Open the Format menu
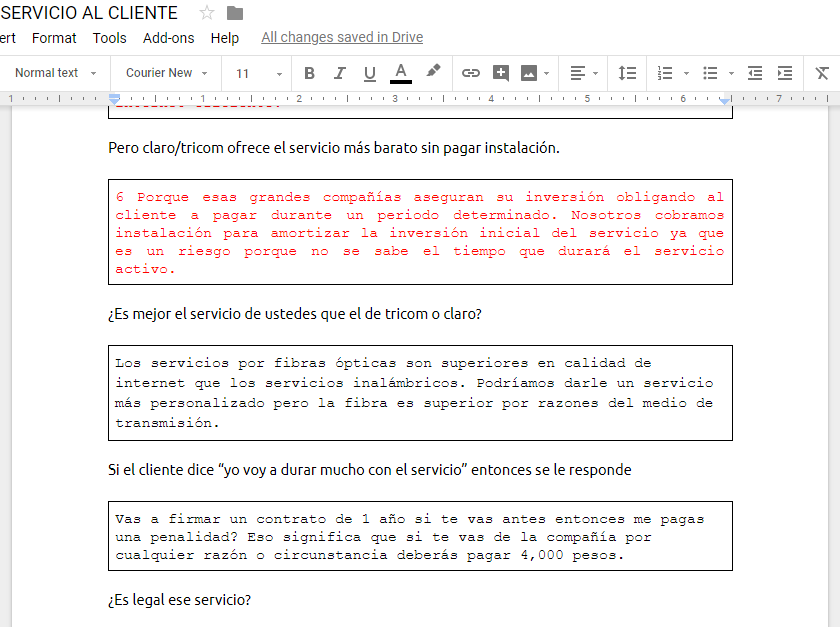The image size is (840, 627). (54, 38)
